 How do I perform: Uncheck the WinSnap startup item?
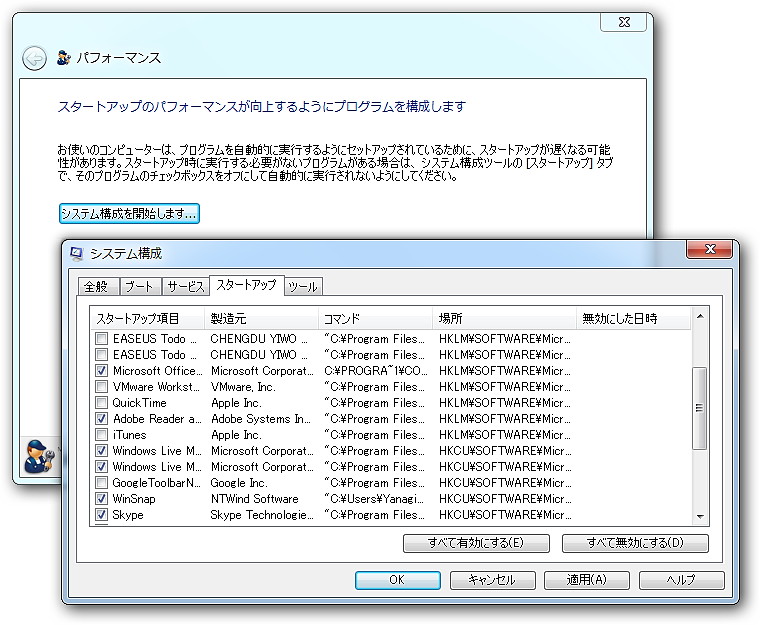101,498
